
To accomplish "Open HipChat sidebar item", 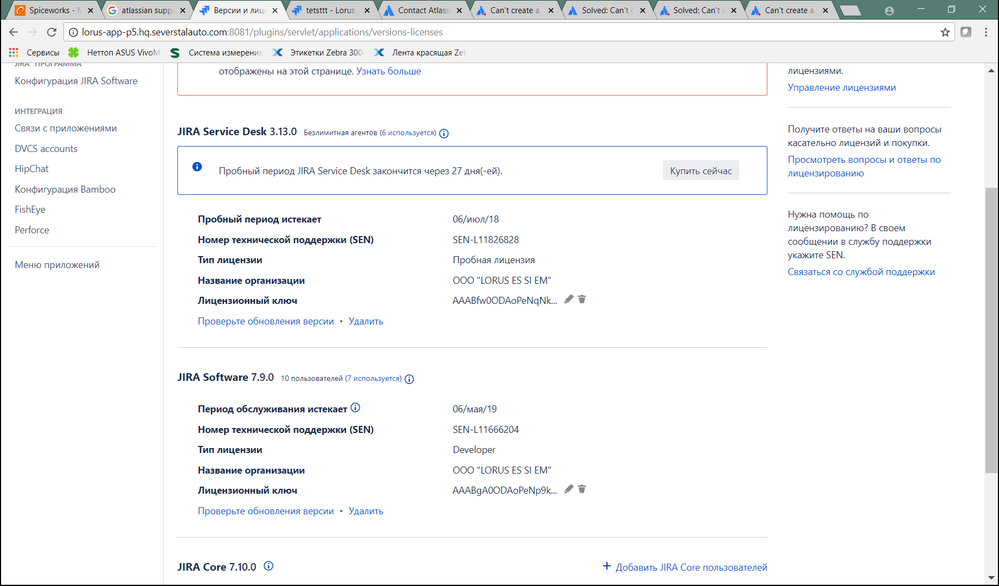I will [x=32, y=169].
